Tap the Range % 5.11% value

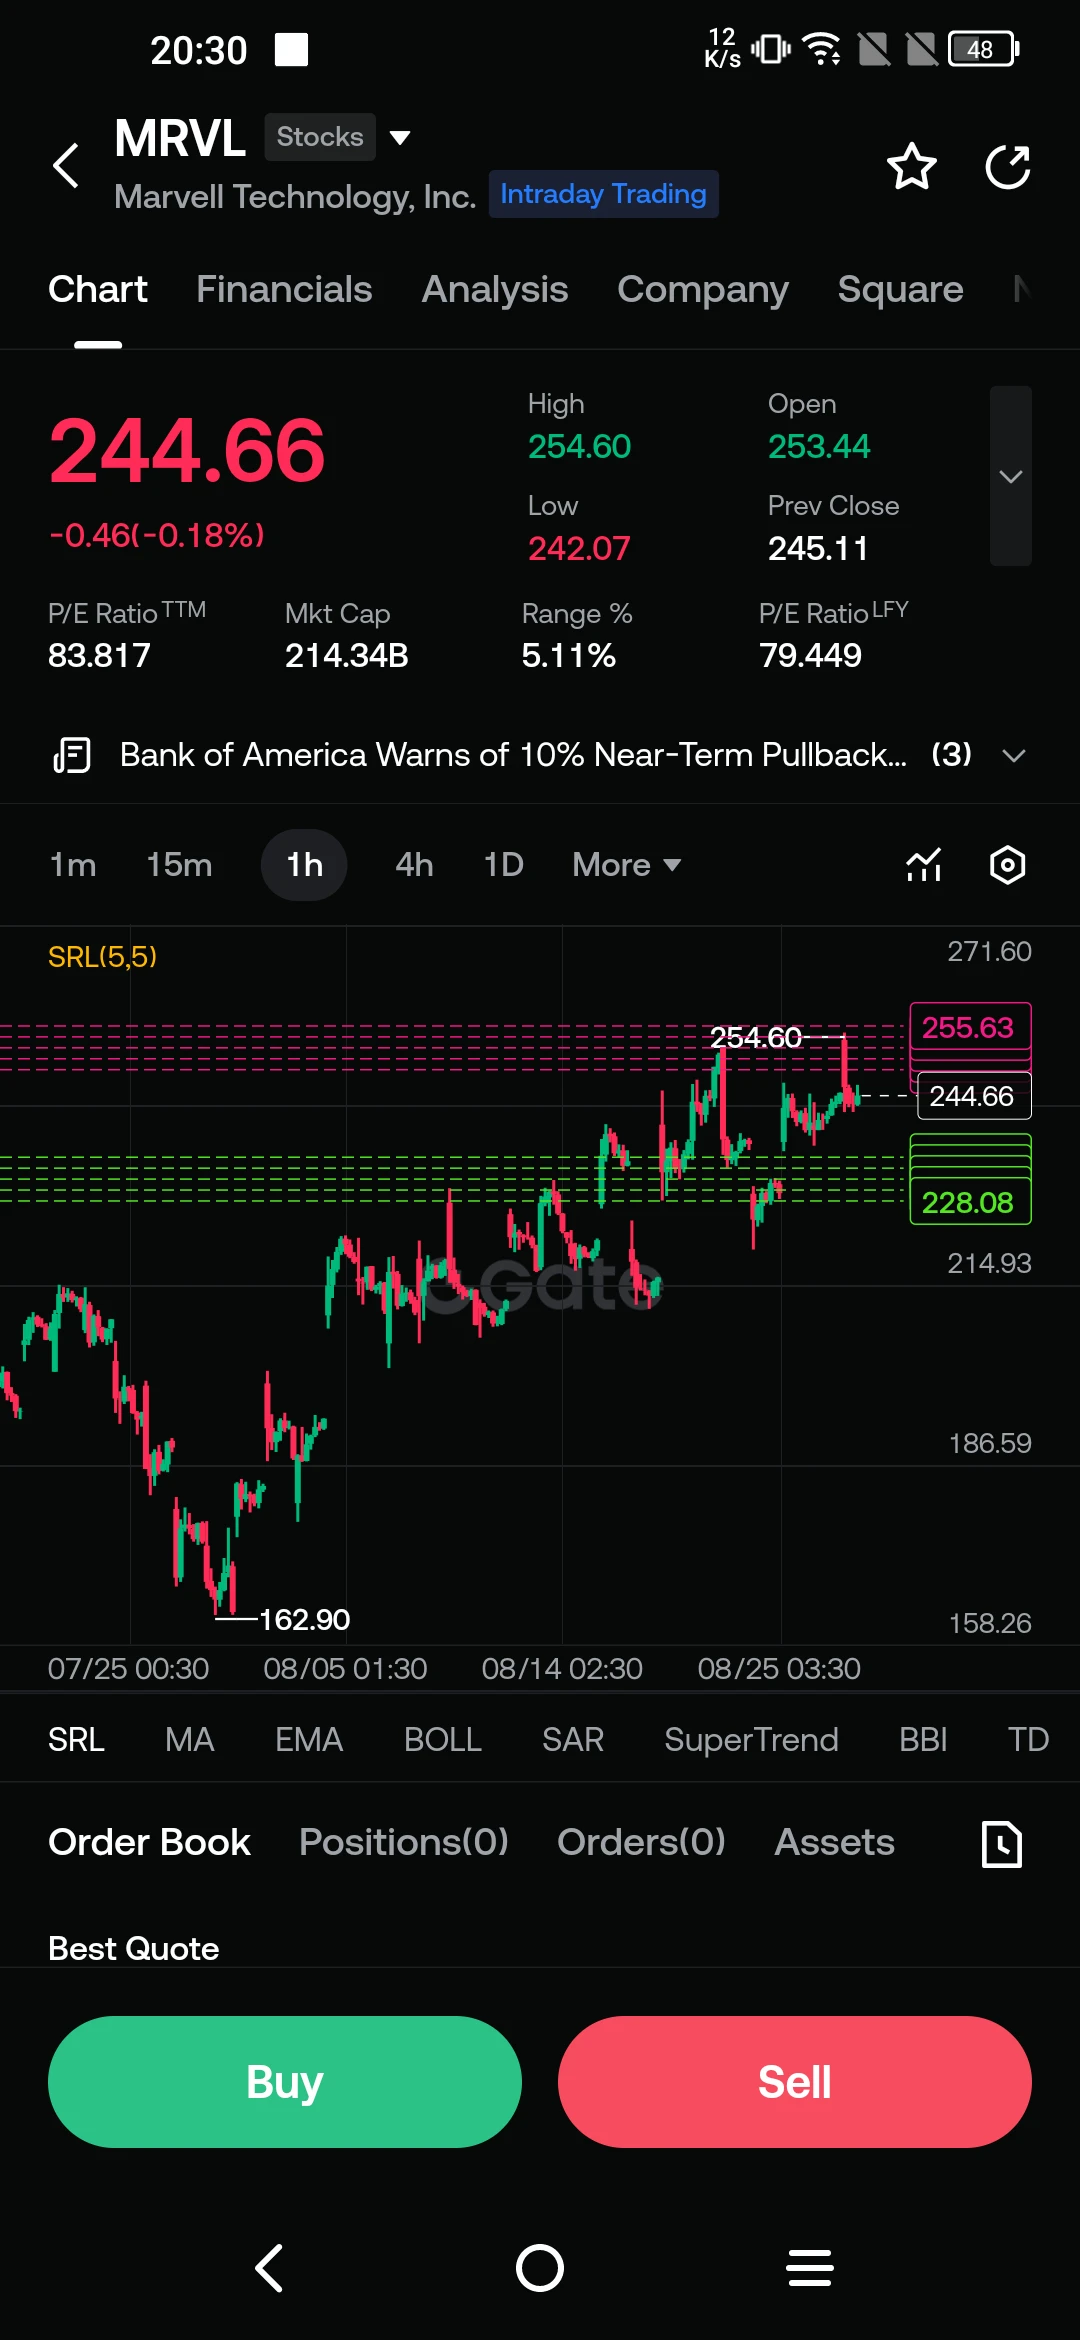(x=569, y=656)
